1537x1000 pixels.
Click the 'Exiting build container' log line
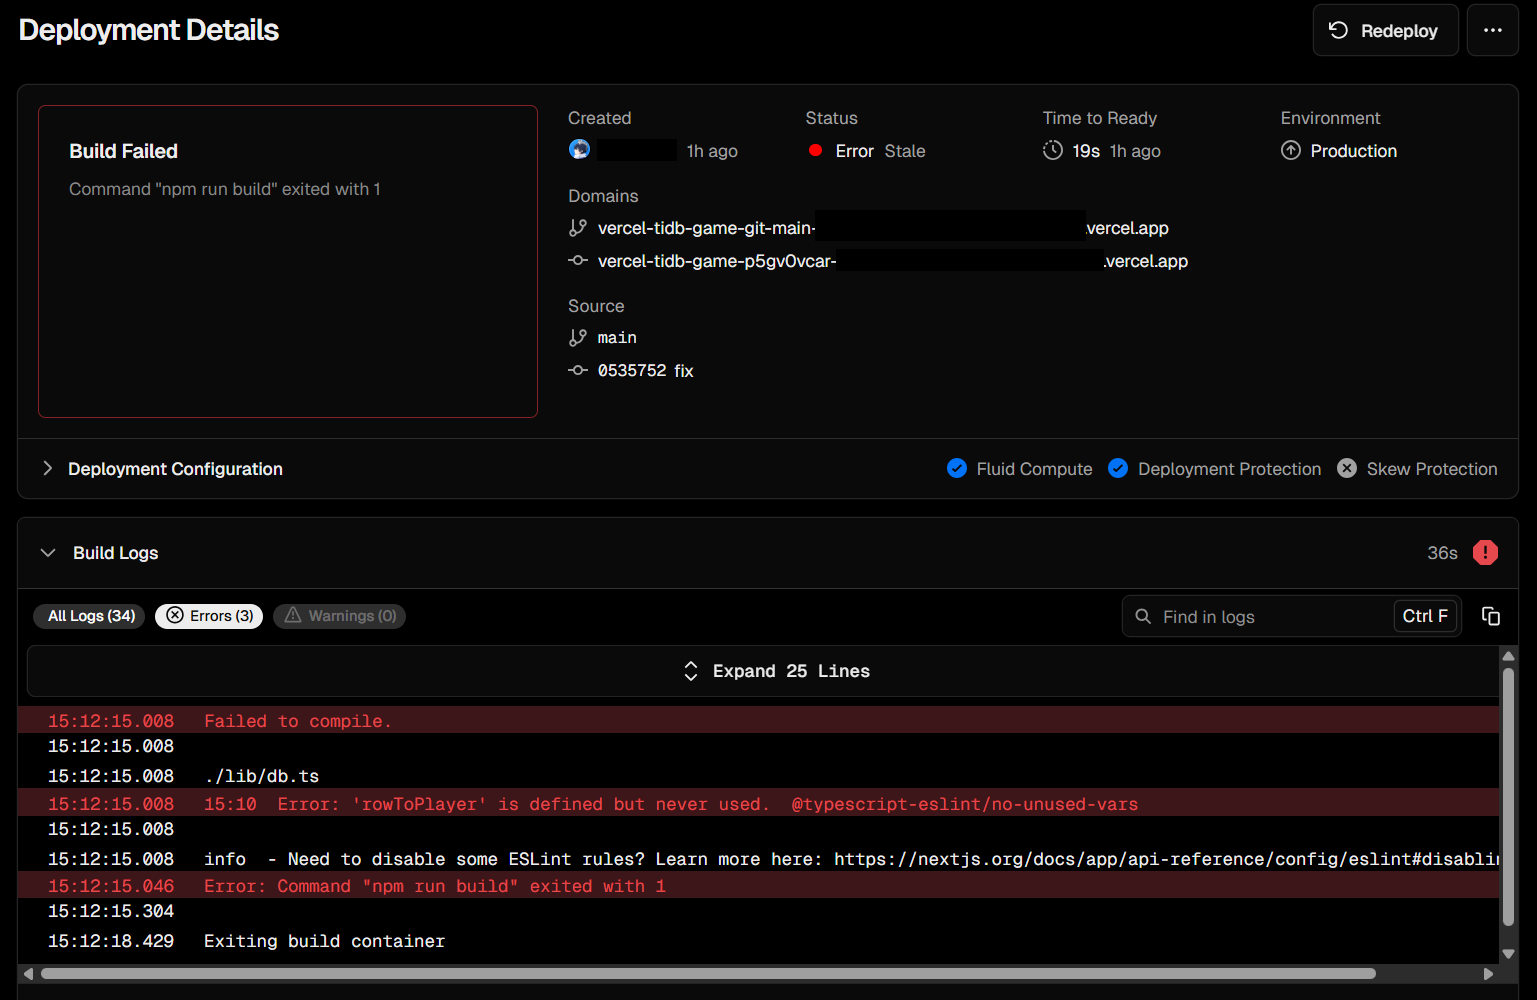pyautogui.click(x=758, y=940)
